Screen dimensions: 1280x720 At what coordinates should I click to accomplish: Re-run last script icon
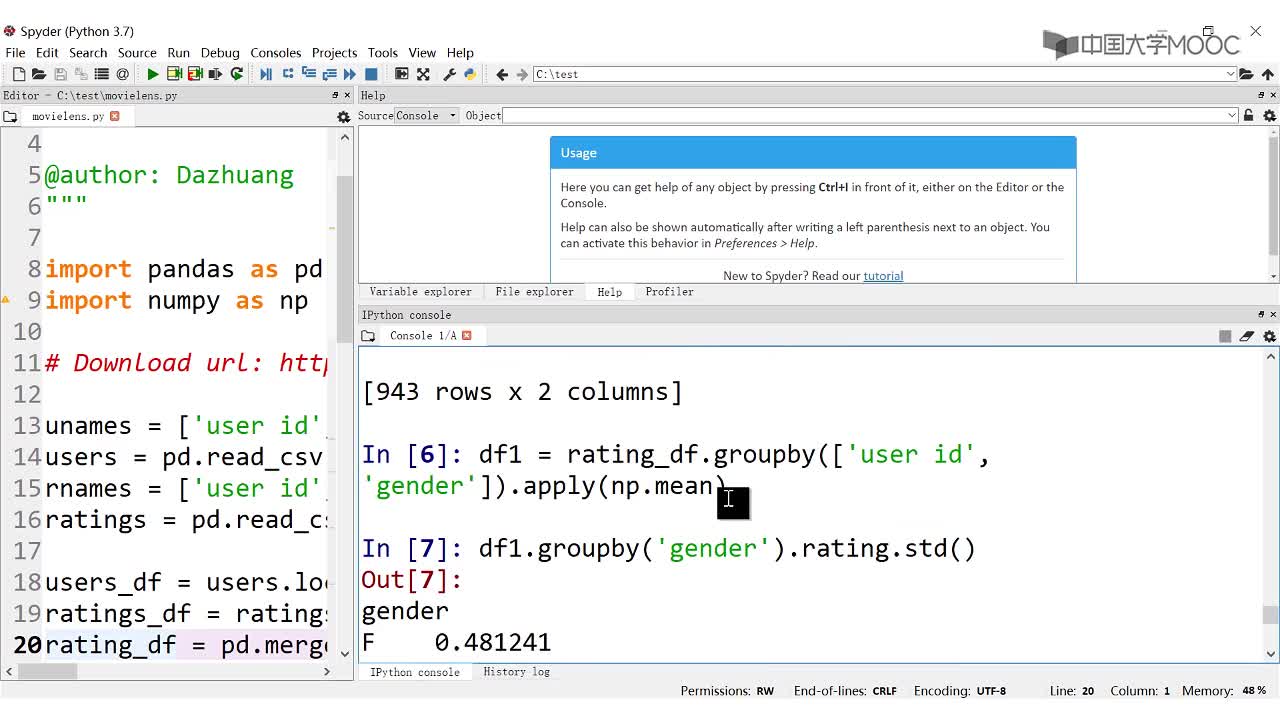[x=237, y=74]
